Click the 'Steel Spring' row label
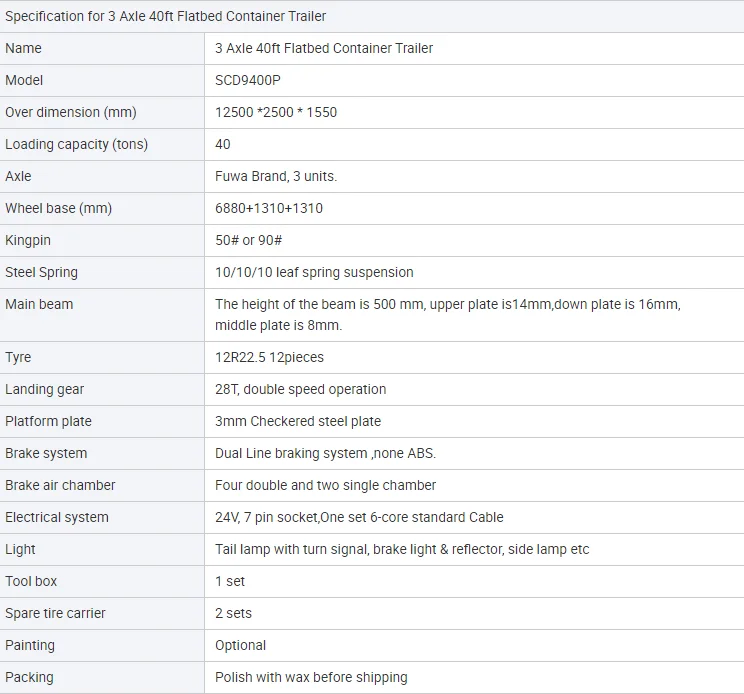744x694 pixels. coord(41,273)
